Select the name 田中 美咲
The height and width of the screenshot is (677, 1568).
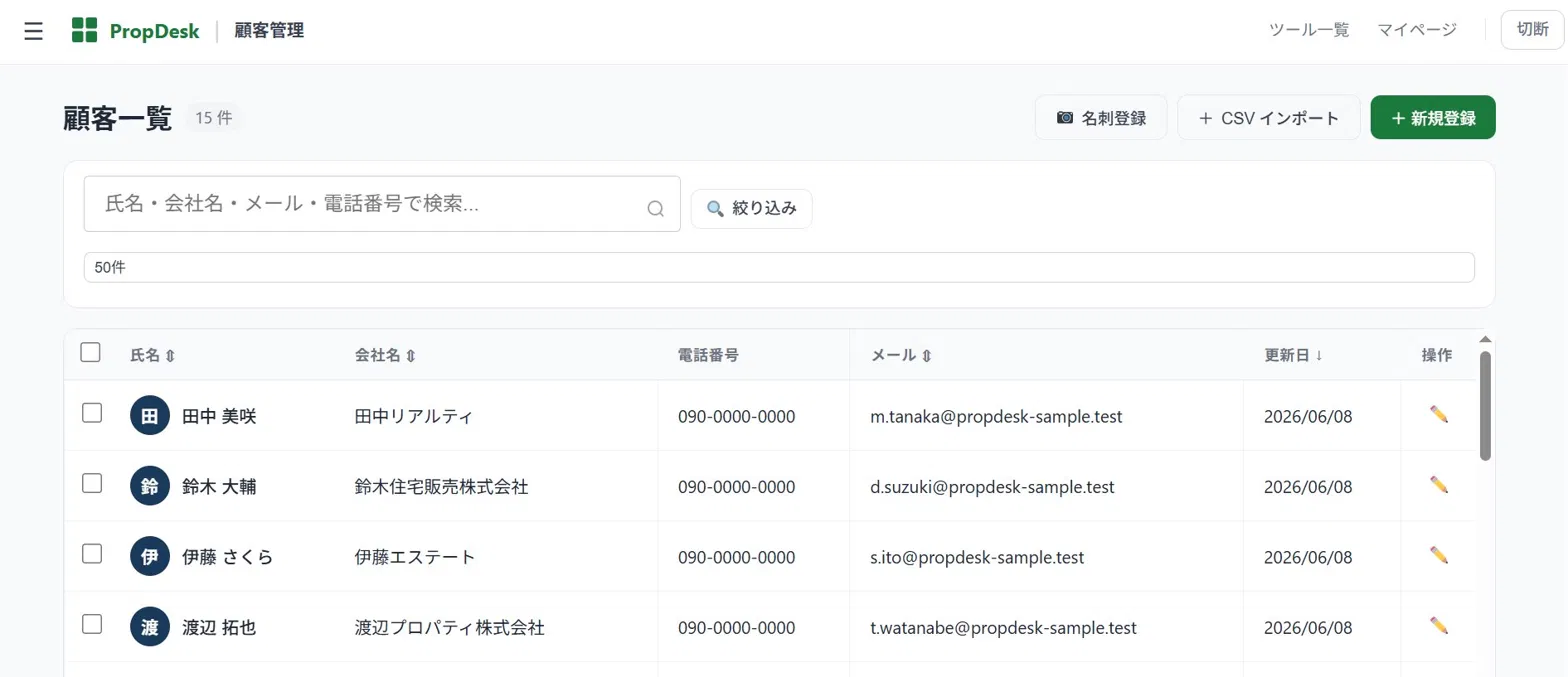pyautogui.click(x=219, y=416)
